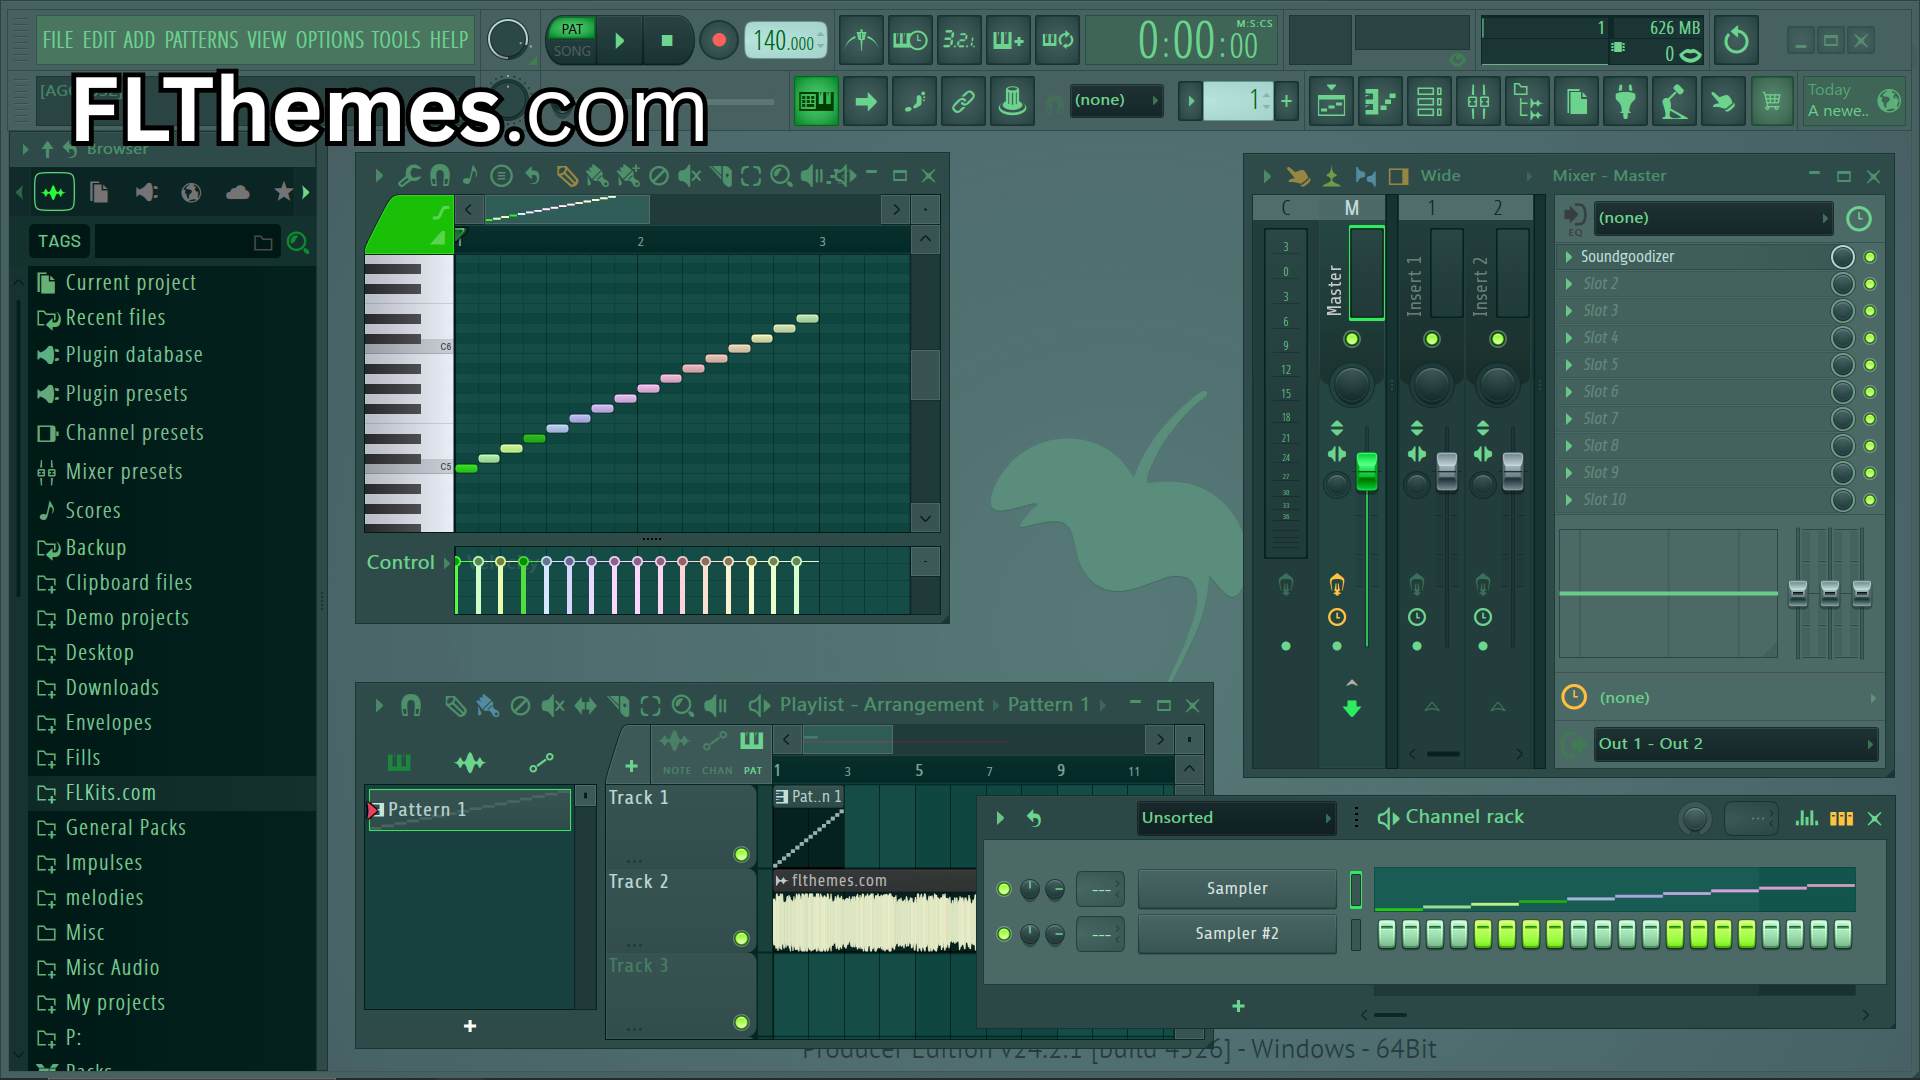This screenshot has height=1080, width=1920.
Task: Click the browser search magnifier icon
Action: tap(297, 242)
